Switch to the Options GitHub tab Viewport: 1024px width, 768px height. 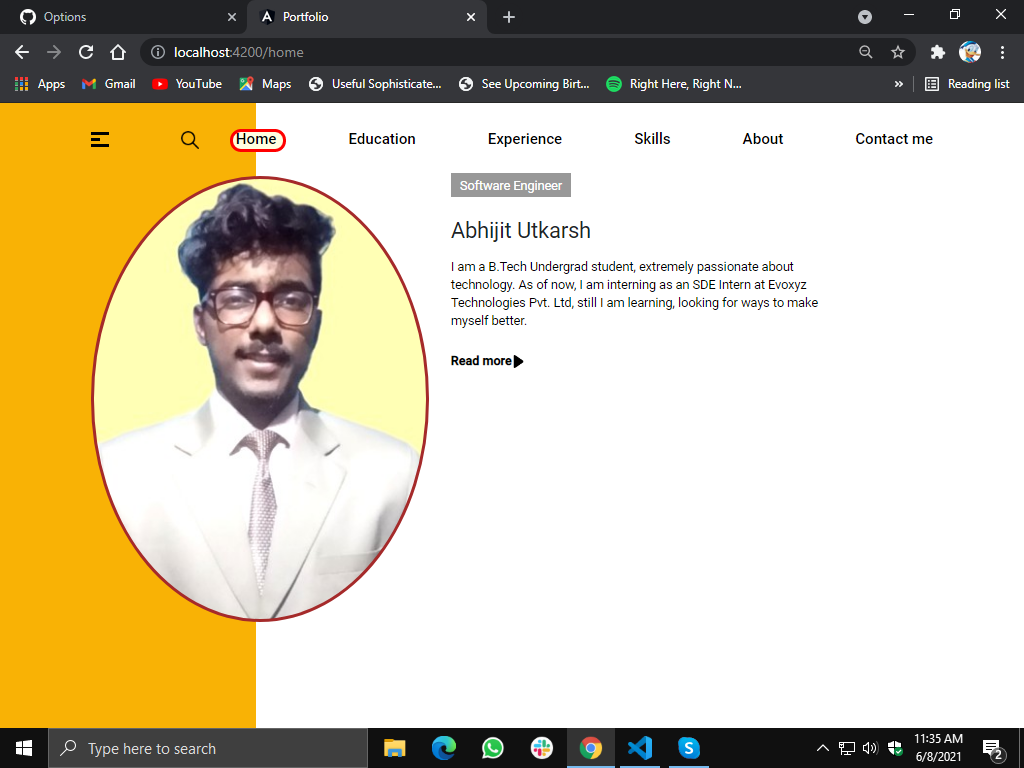point(123,17)
